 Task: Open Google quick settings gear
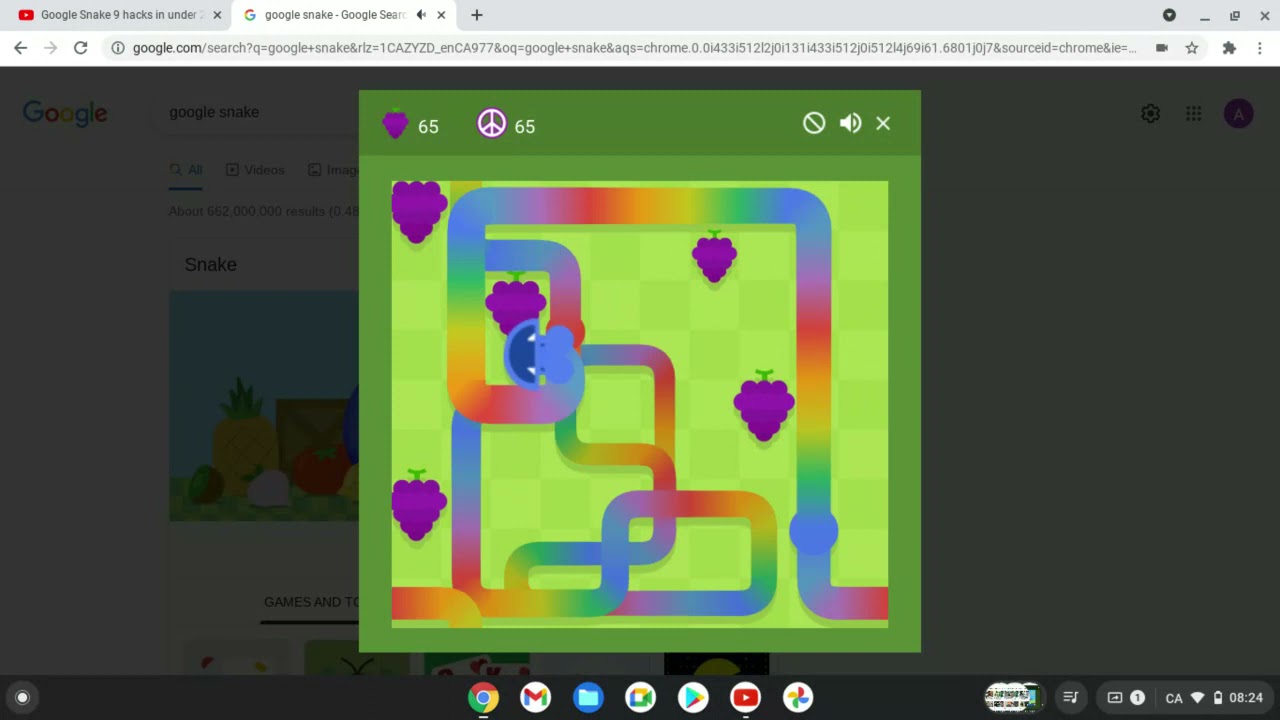pos(1150,114)
